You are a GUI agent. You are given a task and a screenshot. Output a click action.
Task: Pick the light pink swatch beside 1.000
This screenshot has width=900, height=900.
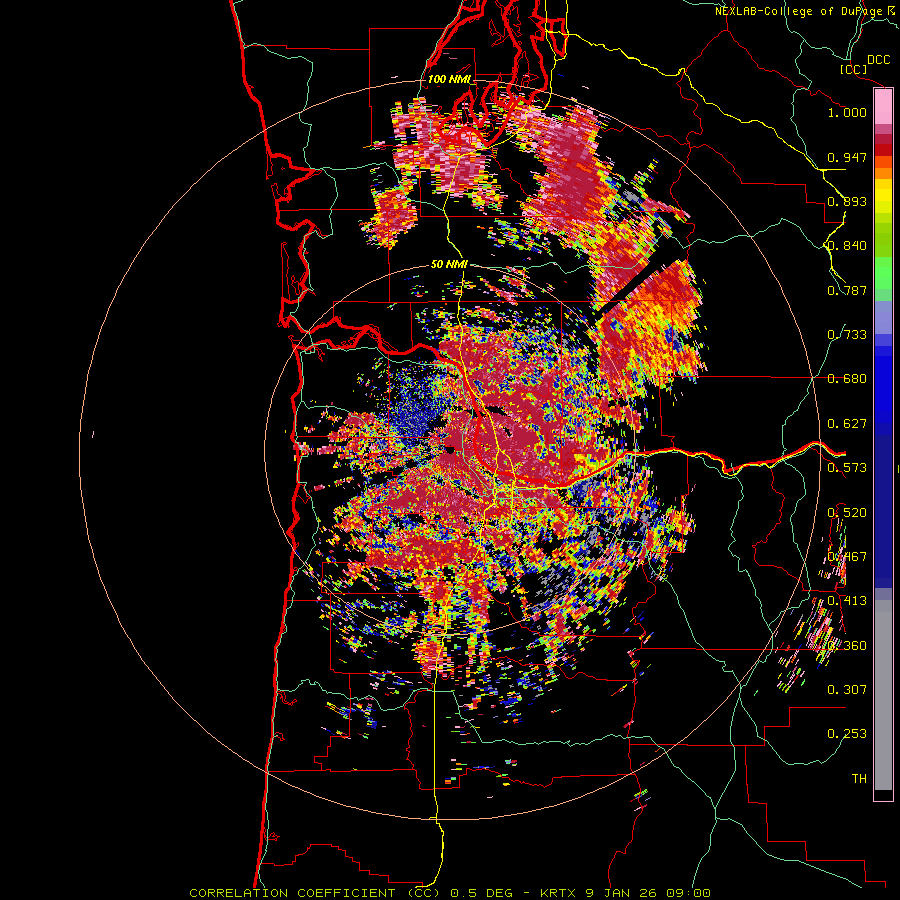[x=883, y=107]
